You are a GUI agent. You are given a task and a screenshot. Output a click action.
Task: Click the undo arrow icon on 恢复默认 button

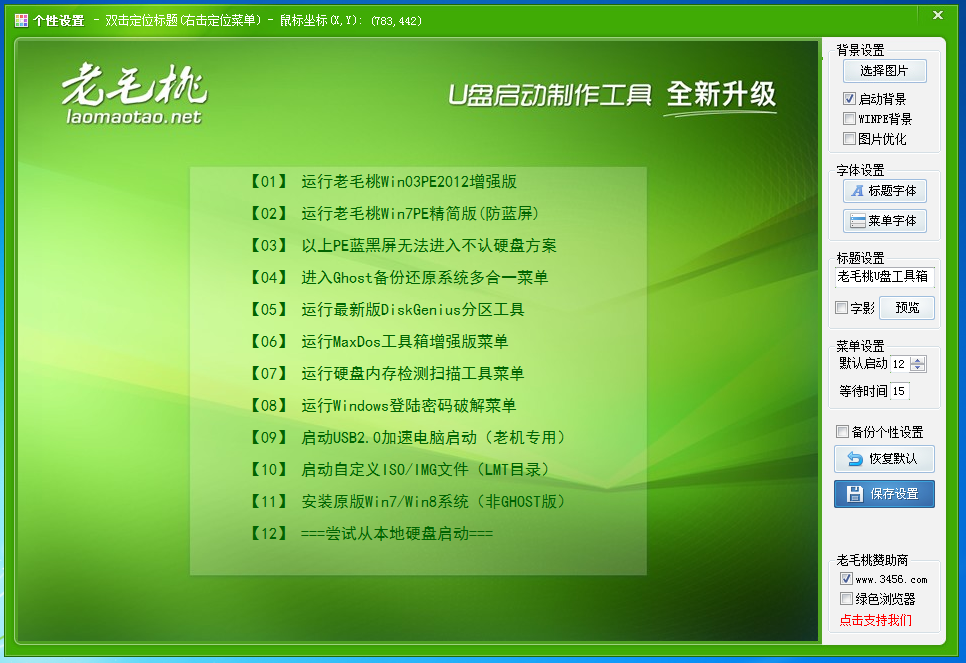coord(855,458)
